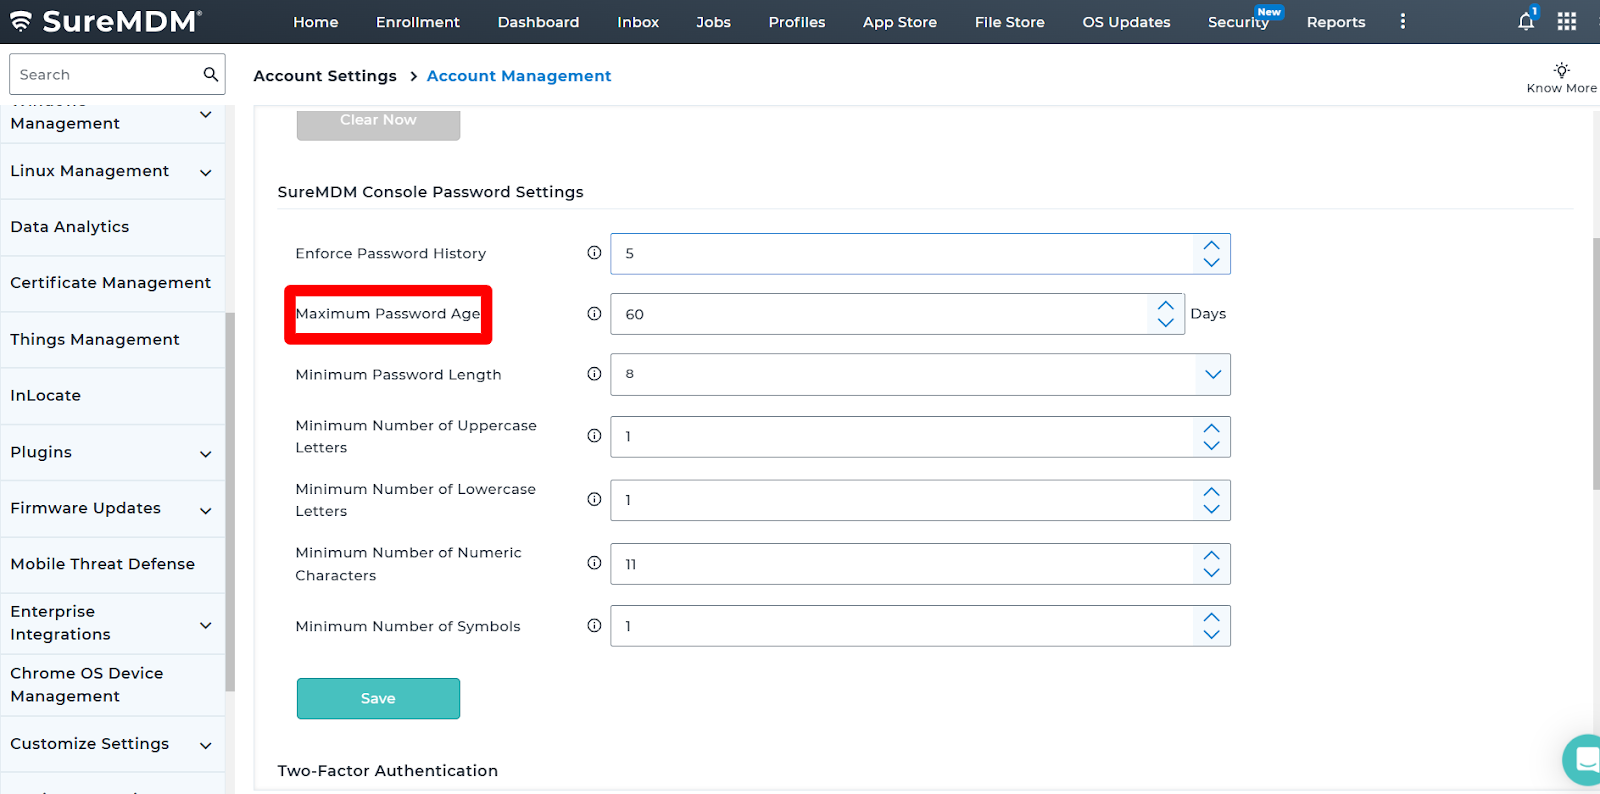Click the Know More lightbulb icon
This screenshot has height=794, width=1600.
point(1561,70)
